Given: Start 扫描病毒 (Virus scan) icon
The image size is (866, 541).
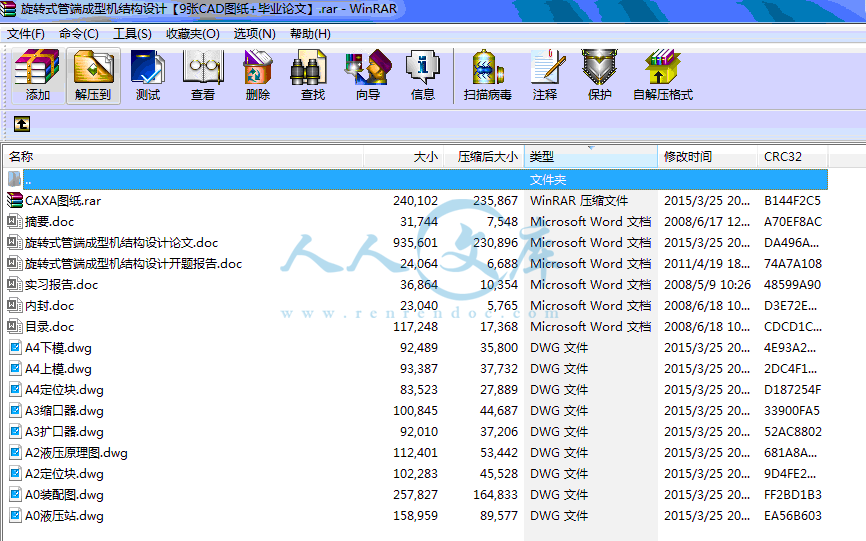Looking at the screenshot, I should click(488, 67).
